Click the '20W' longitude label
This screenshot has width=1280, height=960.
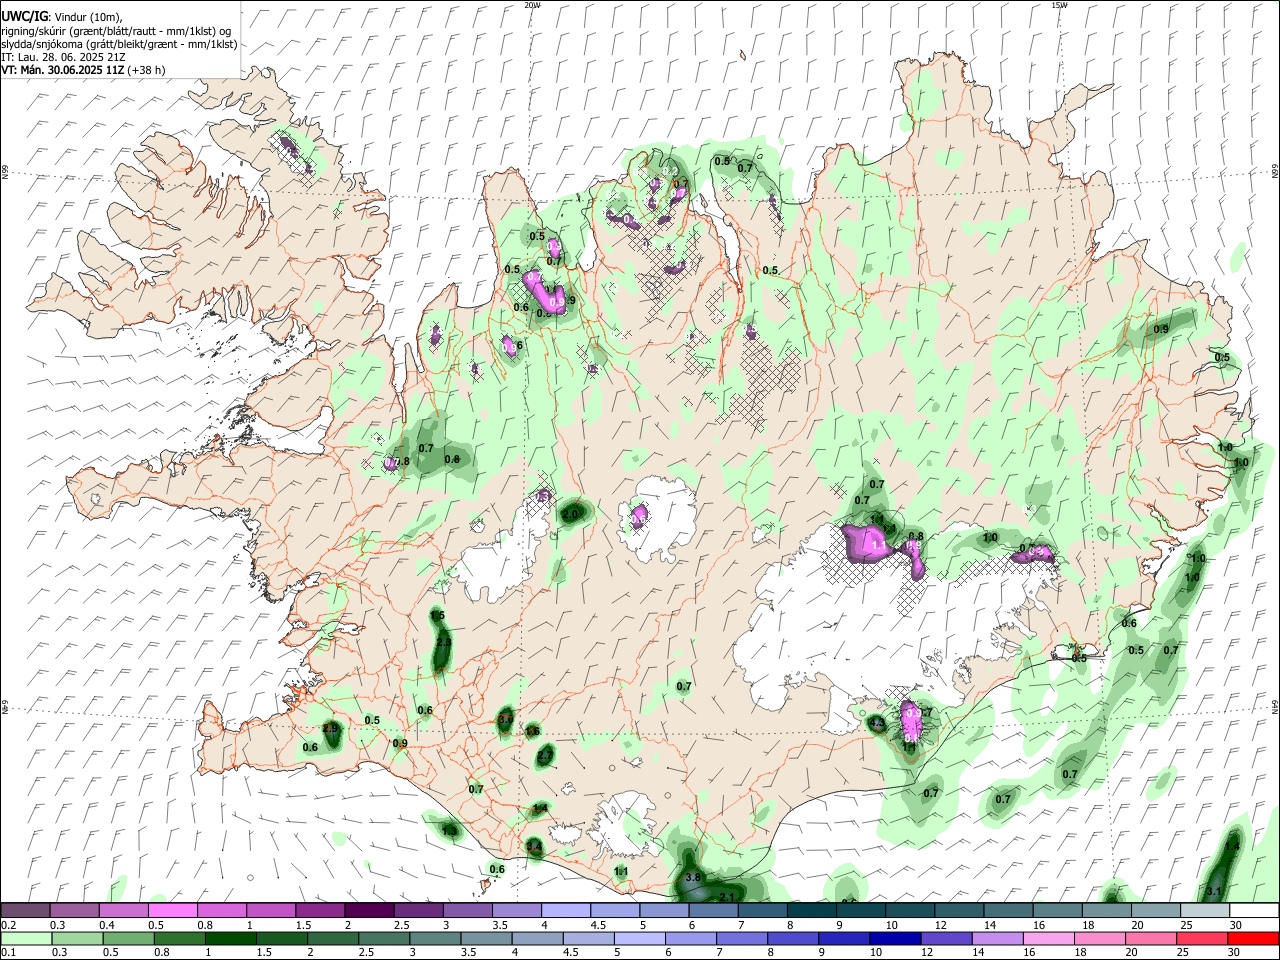tap(532, 4)
